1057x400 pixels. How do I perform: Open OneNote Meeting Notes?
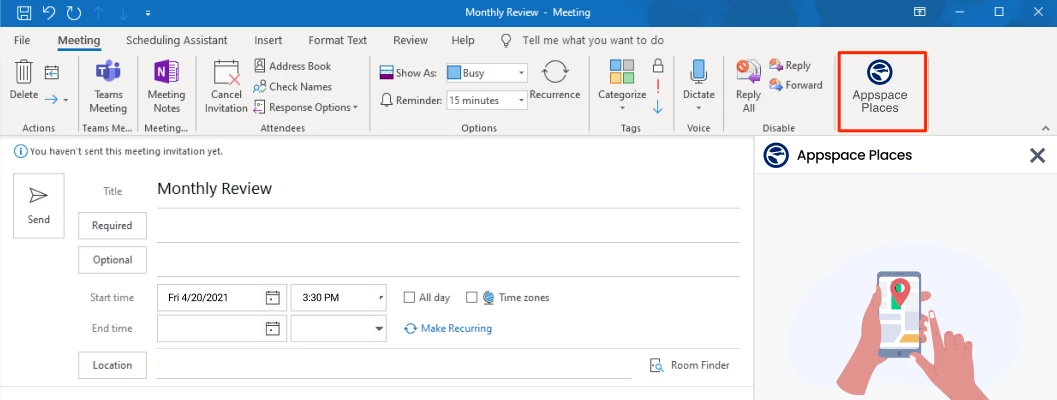click(x=167, y=86)
